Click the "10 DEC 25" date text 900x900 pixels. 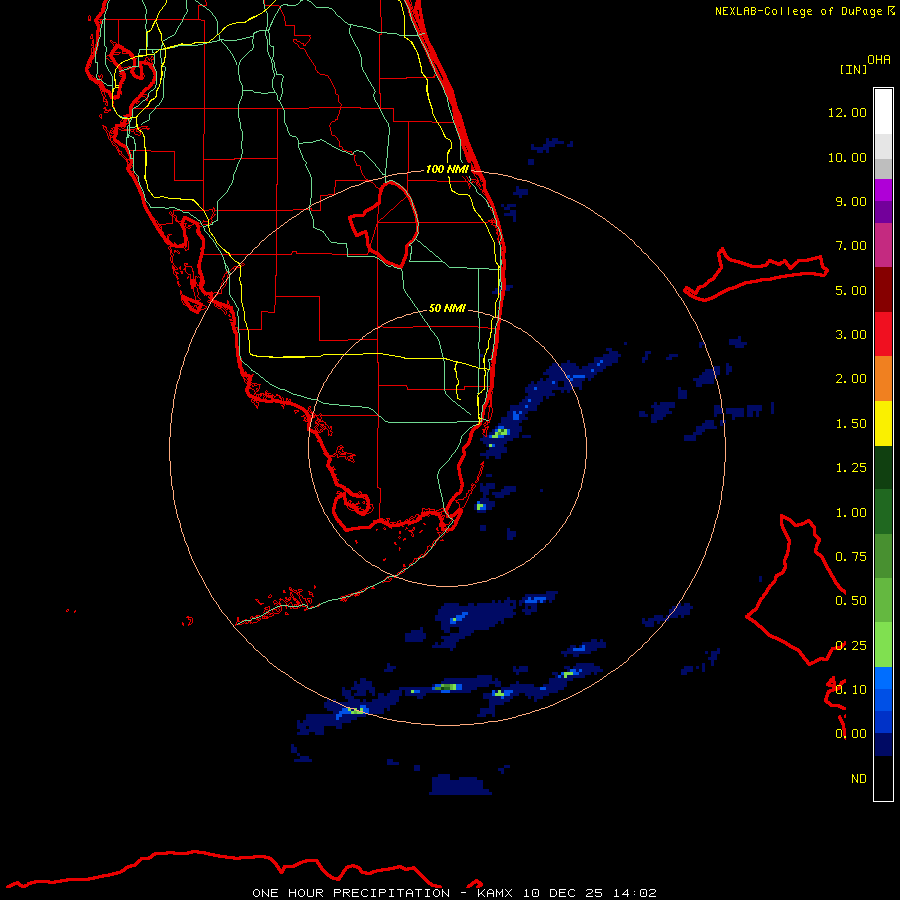562,893
